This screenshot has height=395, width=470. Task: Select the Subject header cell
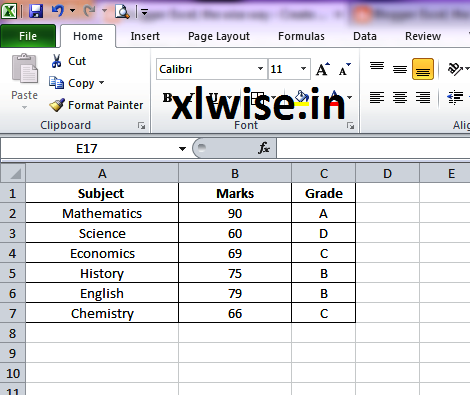pyautogui.click(x=102, y=193)
